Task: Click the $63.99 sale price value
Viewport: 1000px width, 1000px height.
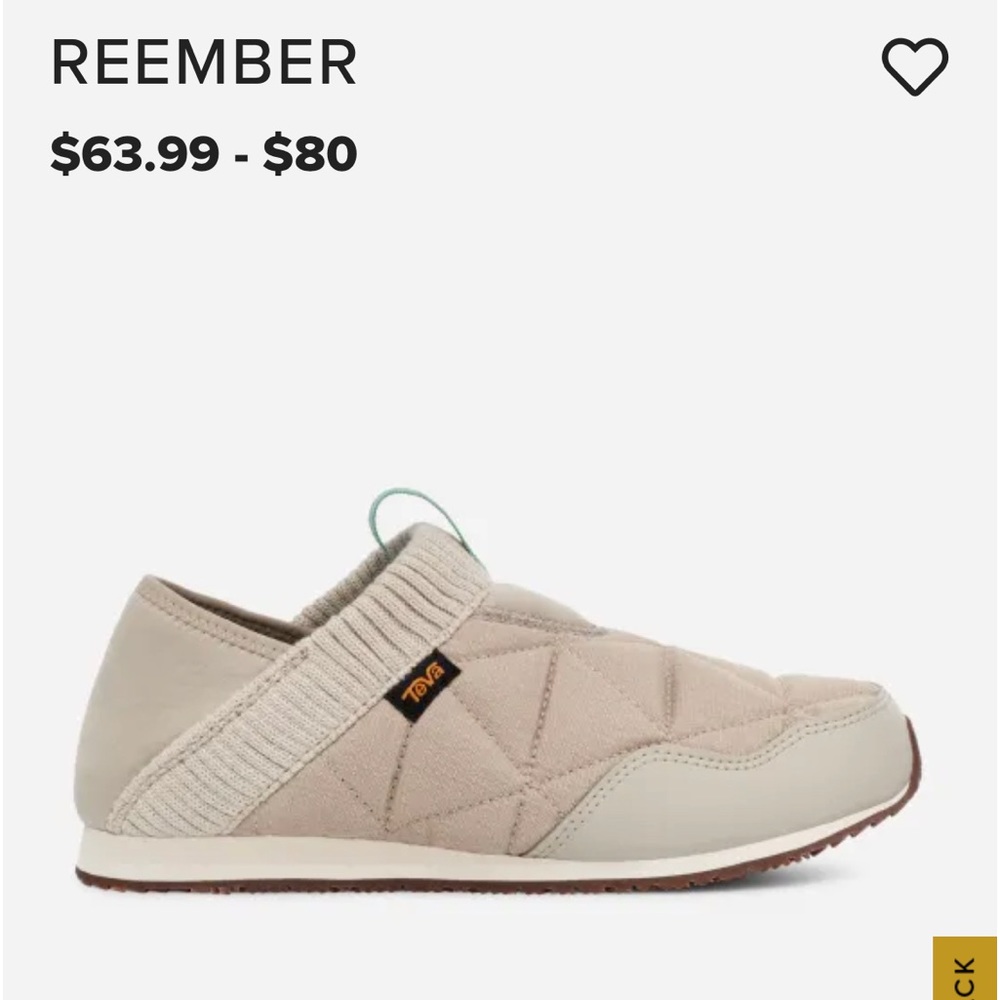Action: (x=135, y=153)
